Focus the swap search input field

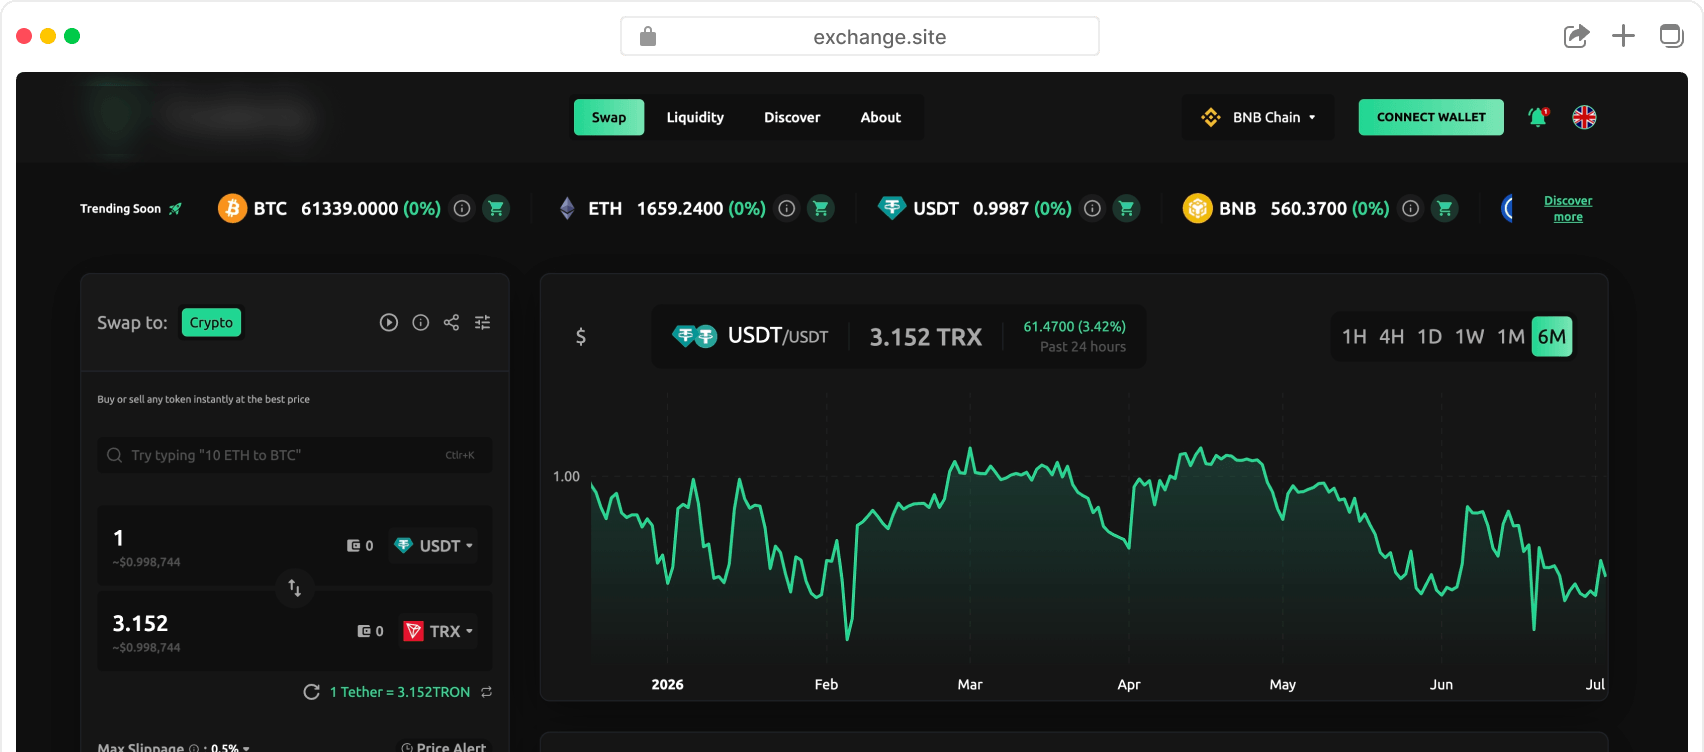click(x=294, y=455)
